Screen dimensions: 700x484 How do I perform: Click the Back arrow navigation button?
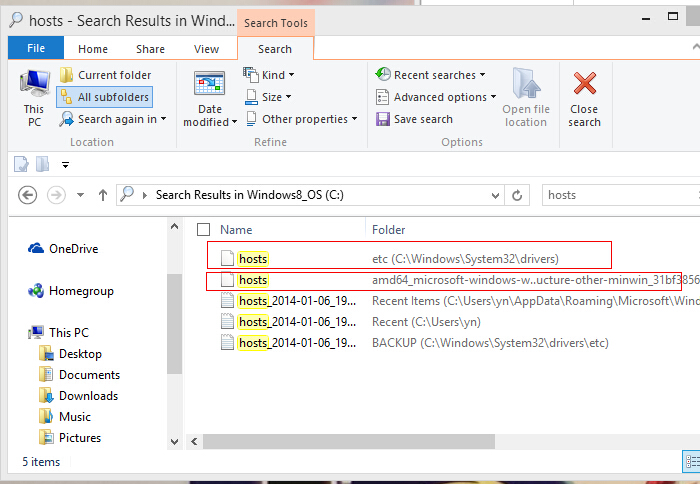pyautogui.click(x=27, y=195)
